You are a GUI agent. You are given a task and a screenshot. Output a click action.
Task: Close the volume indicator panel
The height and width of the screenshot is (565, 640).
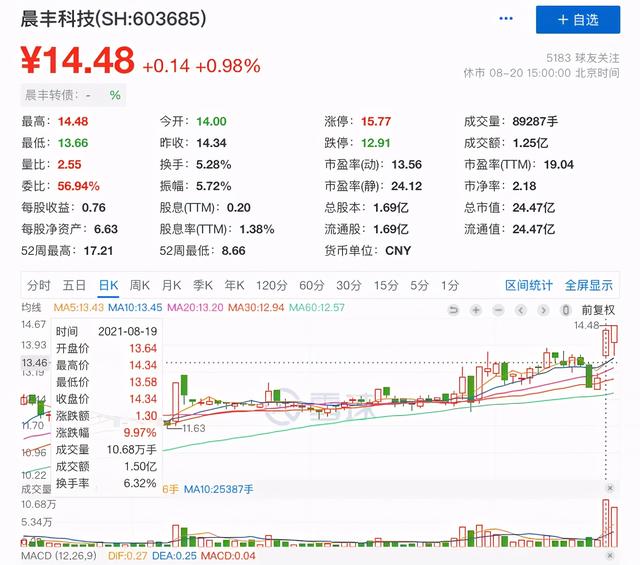tap(610, 488)
